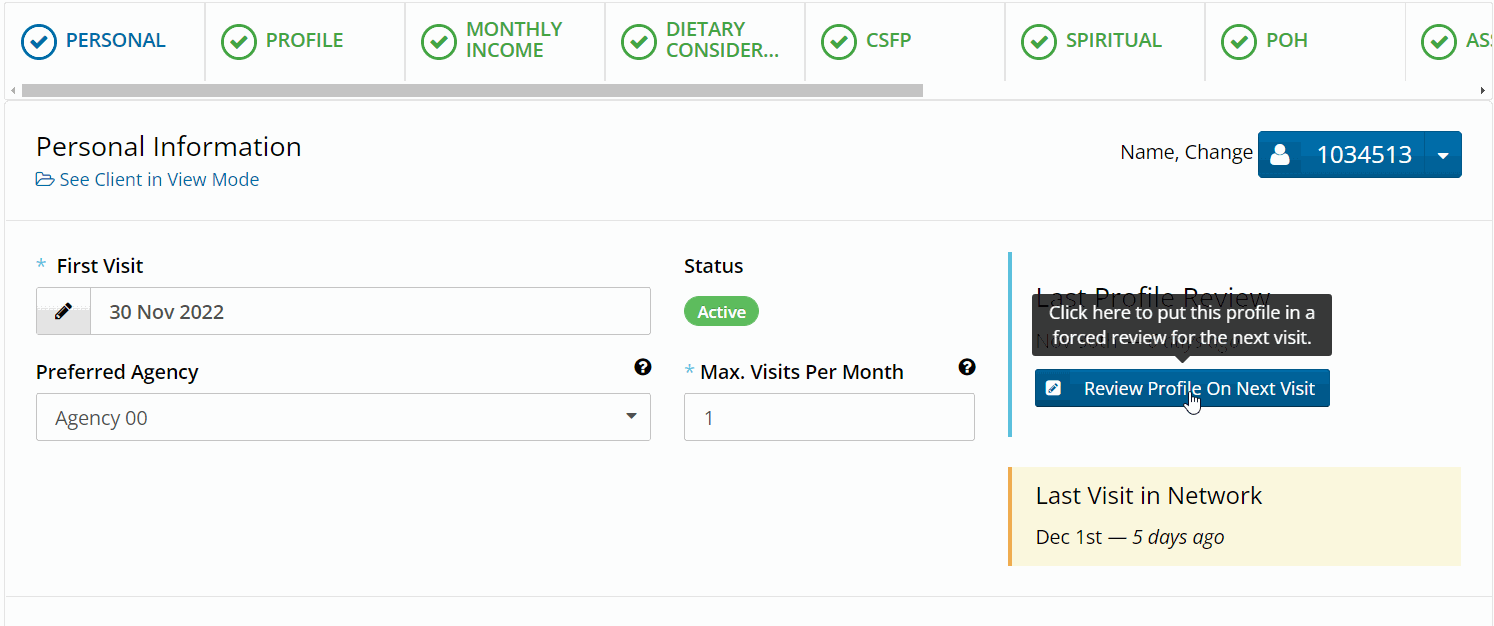The width and height of the screenshot is (1494, 626).
Task: Click the pencil icon inside Review Profile button
Action: tap(1053, 388)
